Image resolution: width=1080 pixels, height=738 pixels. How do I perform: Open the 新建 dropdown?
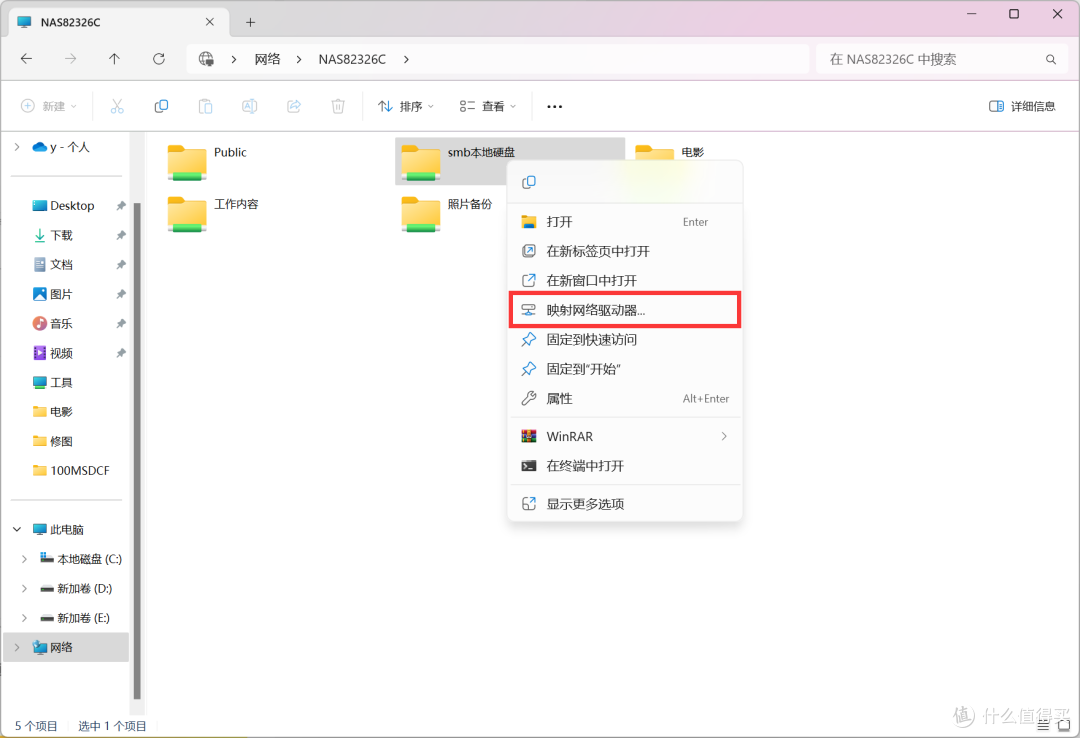(x=49, y=106)
